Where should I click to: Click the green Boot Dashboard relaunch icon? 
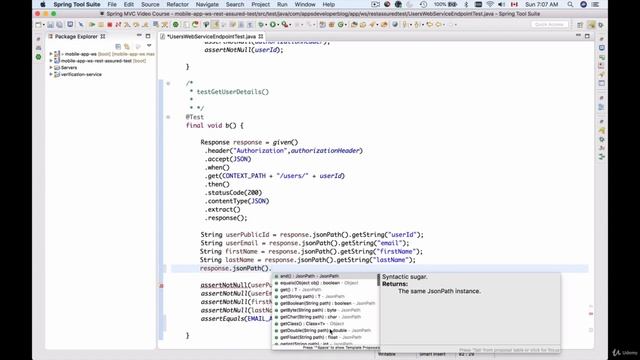pyautogui.click(x=176, y=25)
